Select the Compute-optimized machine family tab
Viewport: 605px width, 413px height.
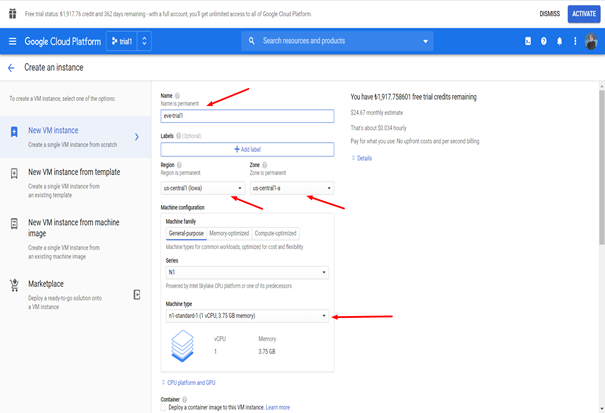pos(275,234)
